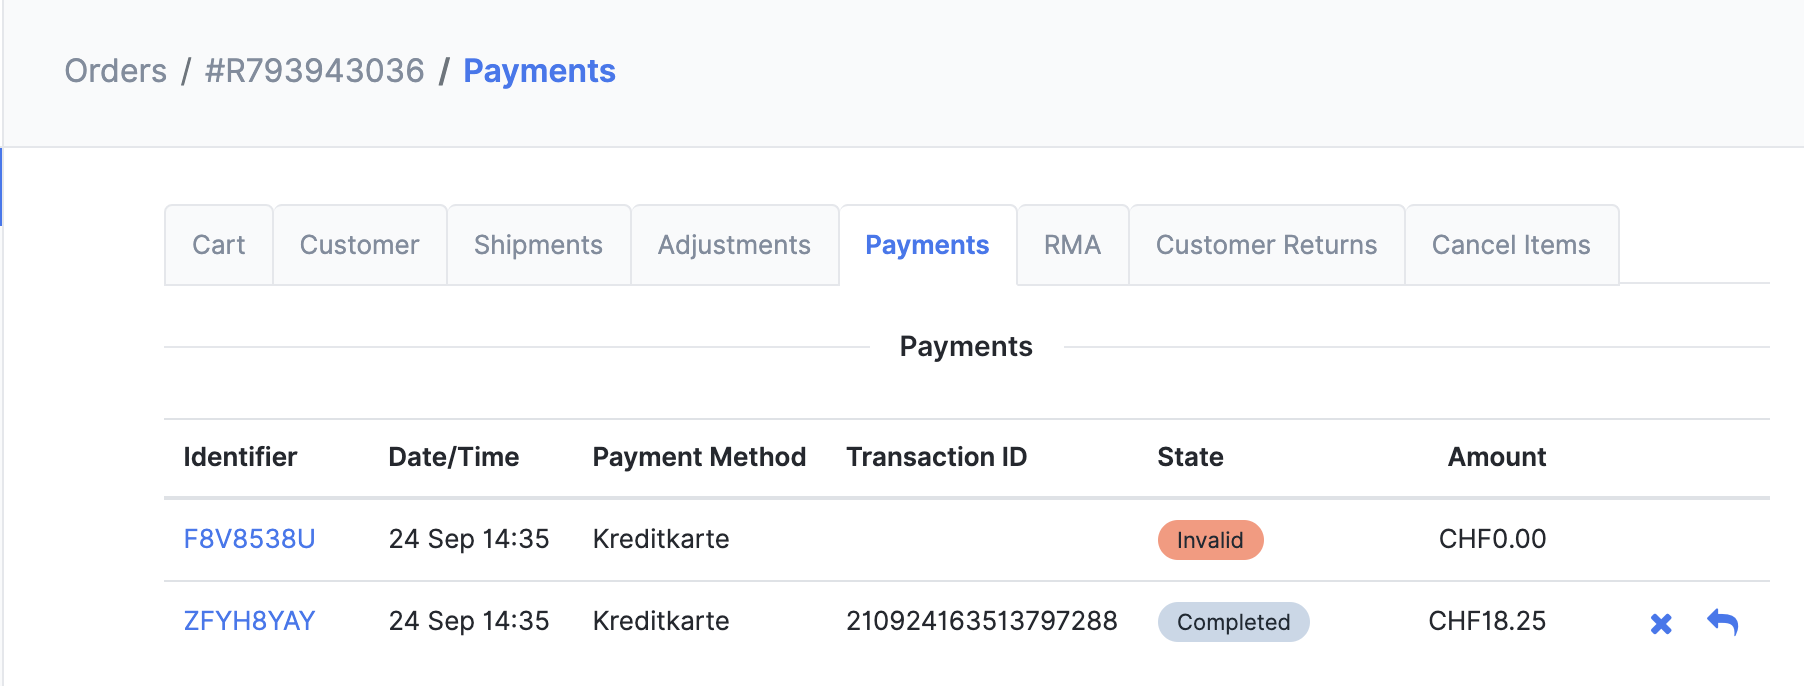
Task: Open payment ZFYH8YAY details
Action: tap(249, 621)
